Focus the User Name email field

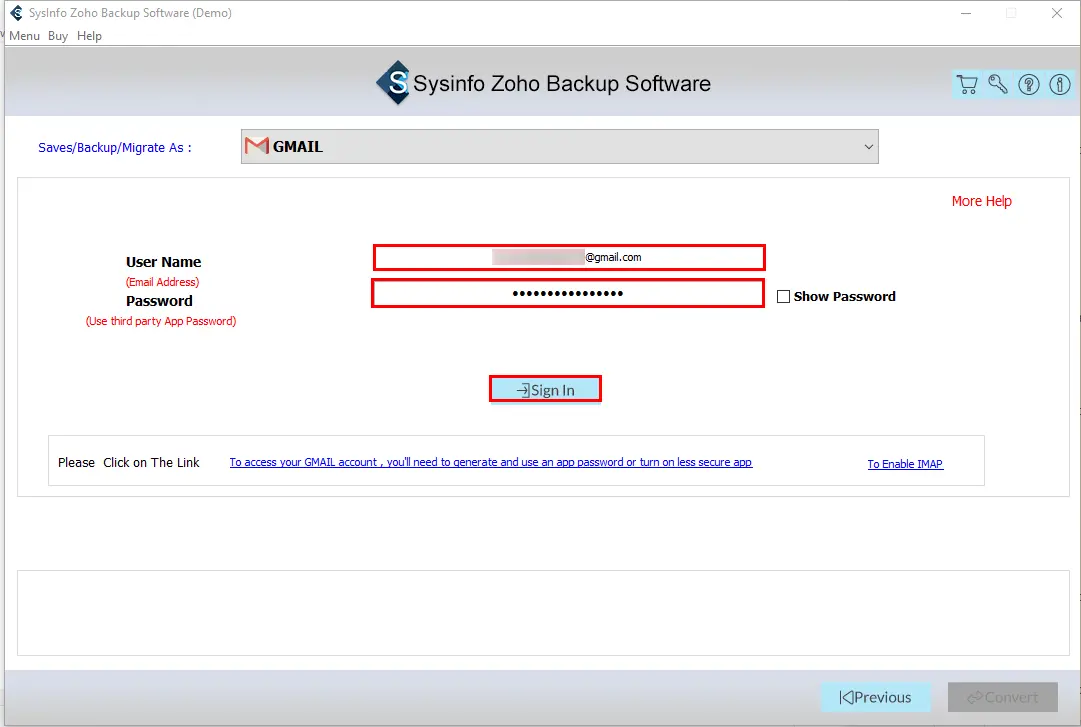coord(569,257)
